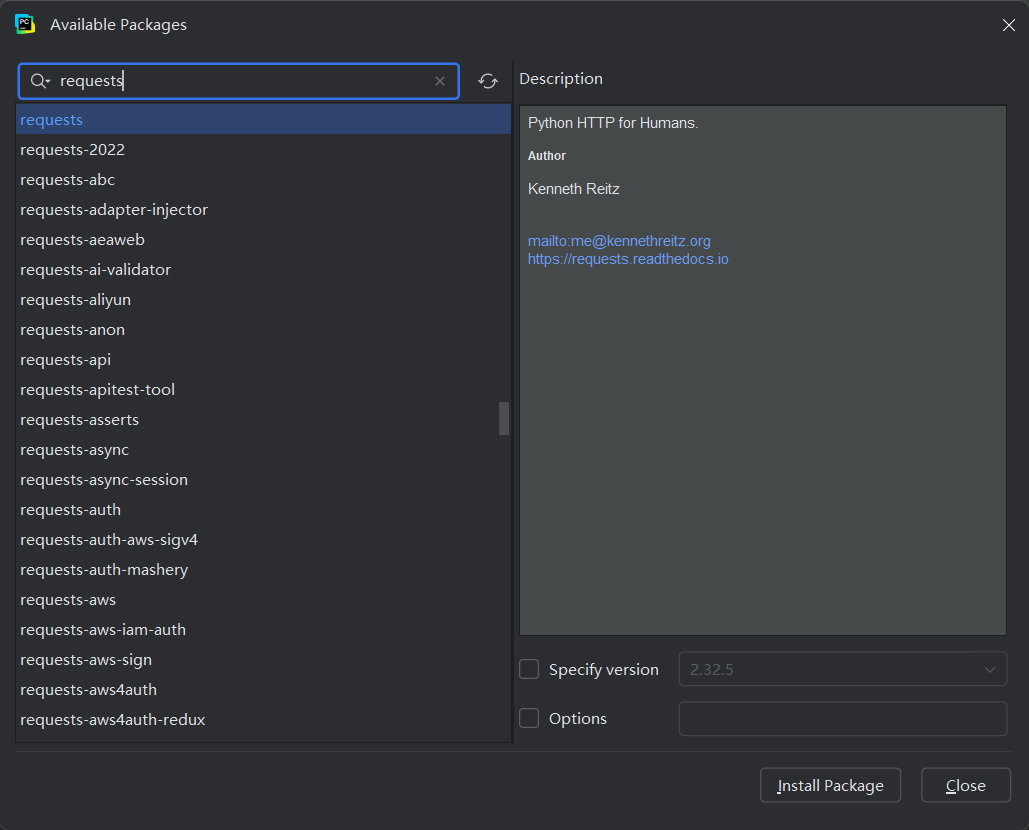Image resolution: width=1029 pixels, height=830 pixels.
Task: Select requests-ai-validator package
Action: tap(263, 270)
